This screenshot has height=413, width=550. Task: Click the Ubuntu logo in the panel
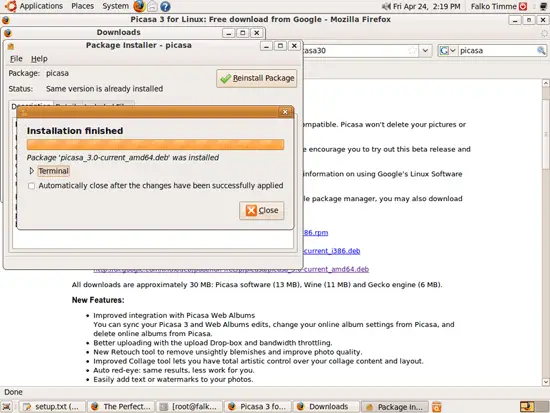10,6
